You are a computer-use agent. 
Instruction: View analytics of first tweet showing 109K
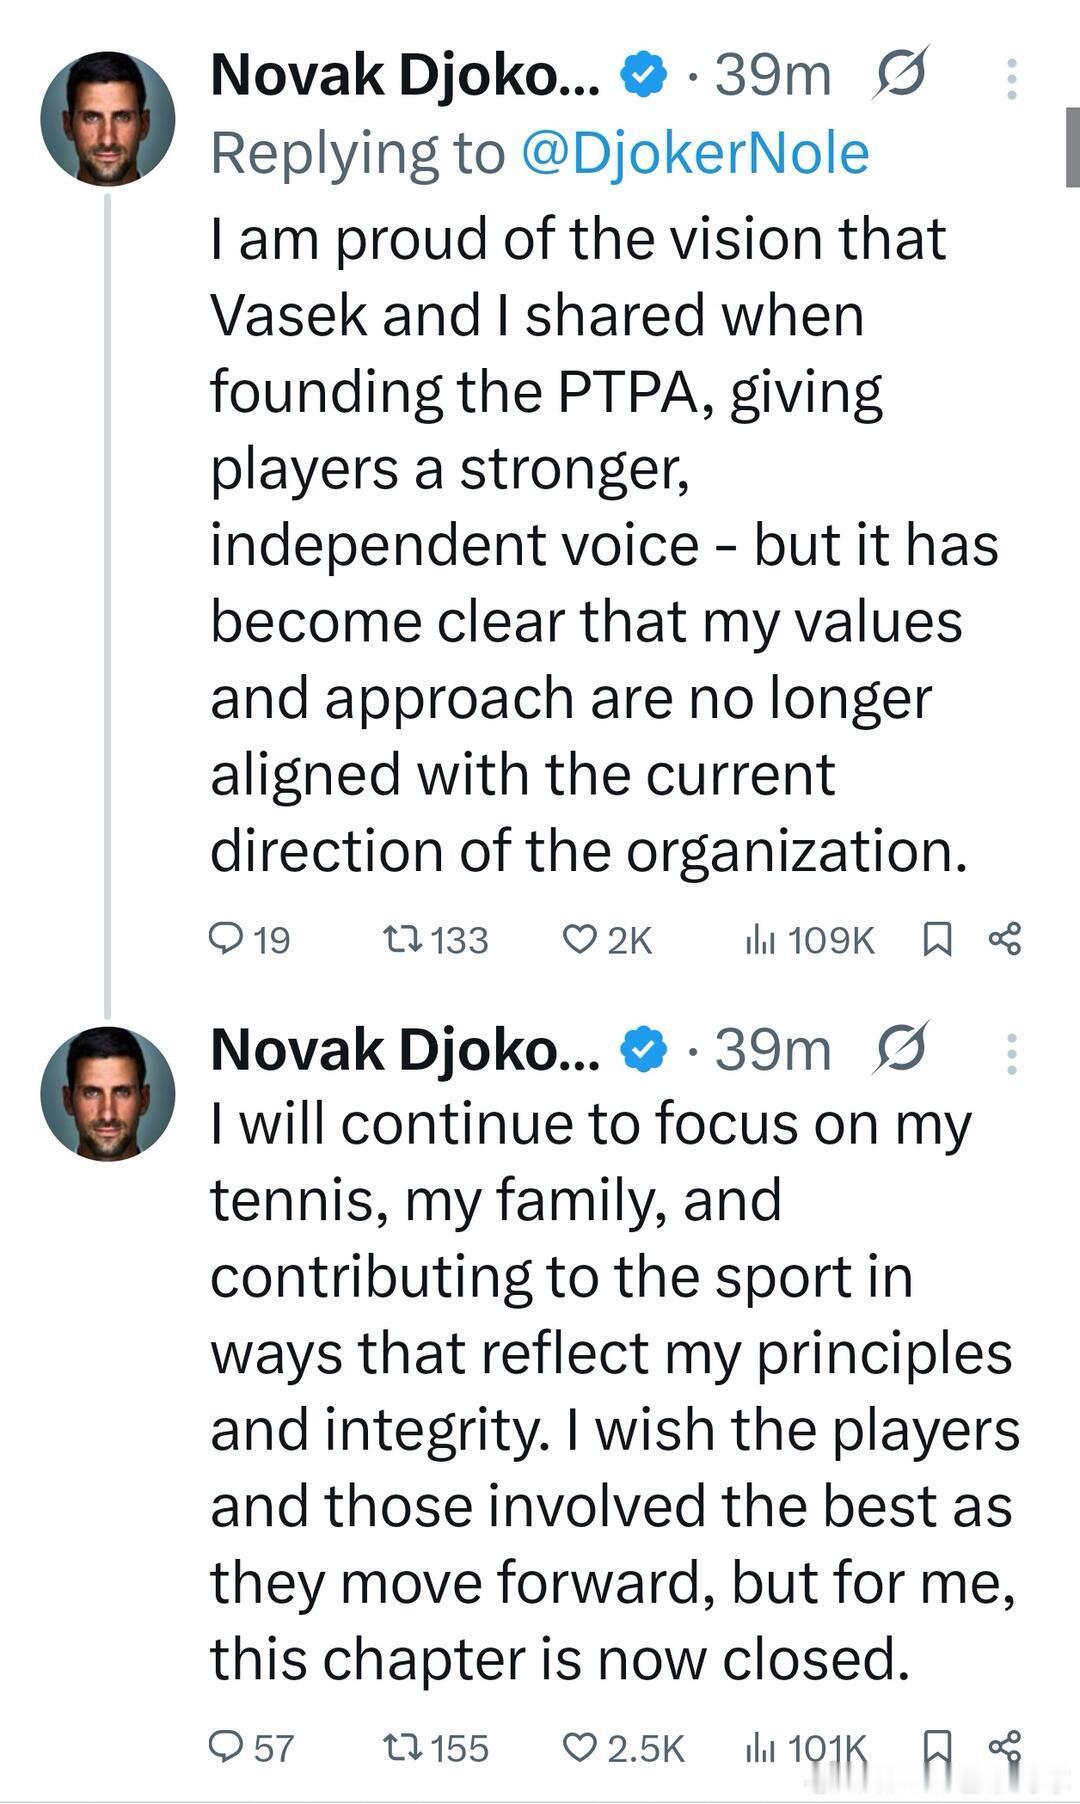[x=760, y=939]
